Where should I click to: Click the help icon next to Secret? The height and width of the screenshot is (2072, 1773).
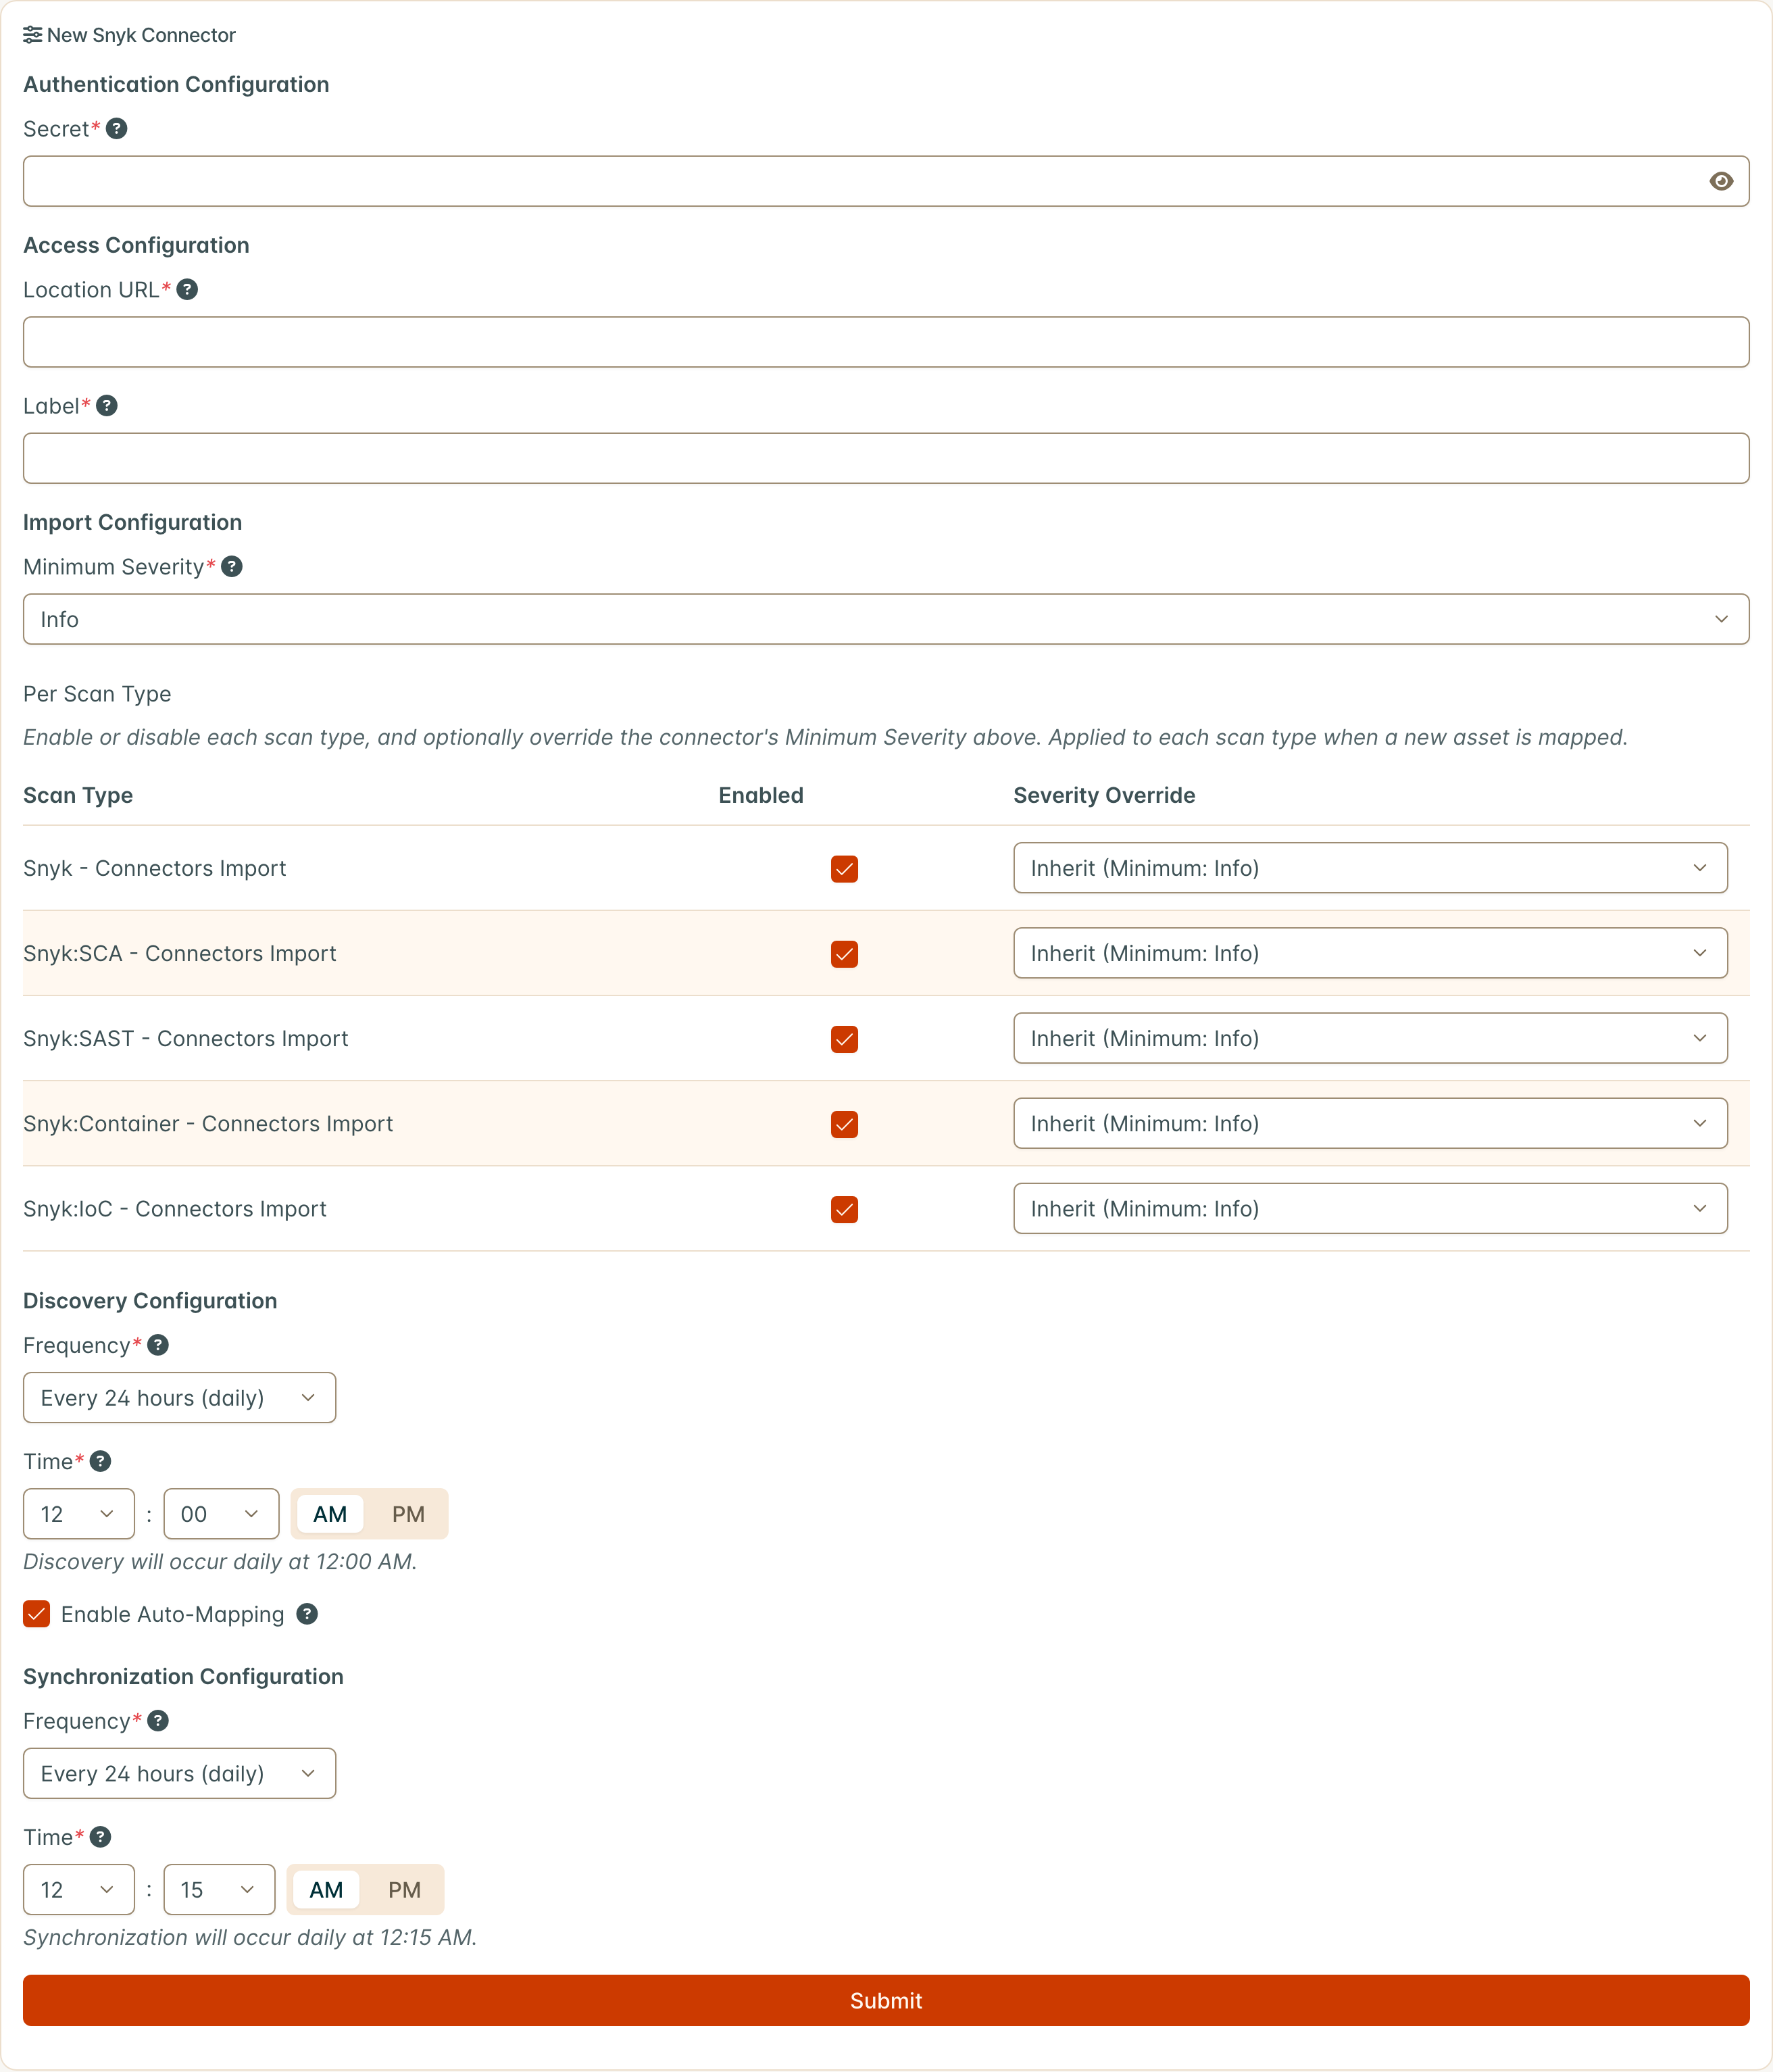click(x=116, y=129)
